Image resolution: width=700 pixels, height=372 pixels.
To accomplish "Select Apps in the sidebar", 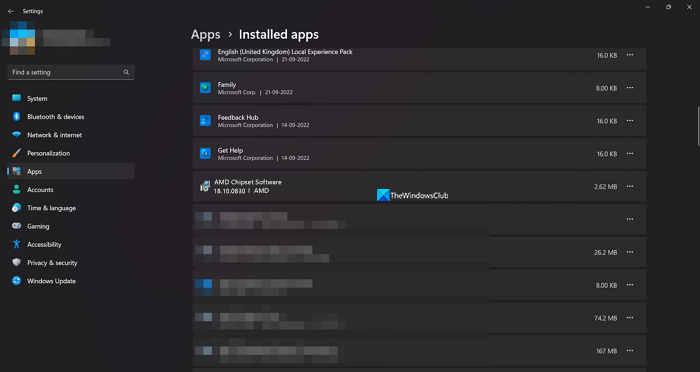I will pos(71,171).
